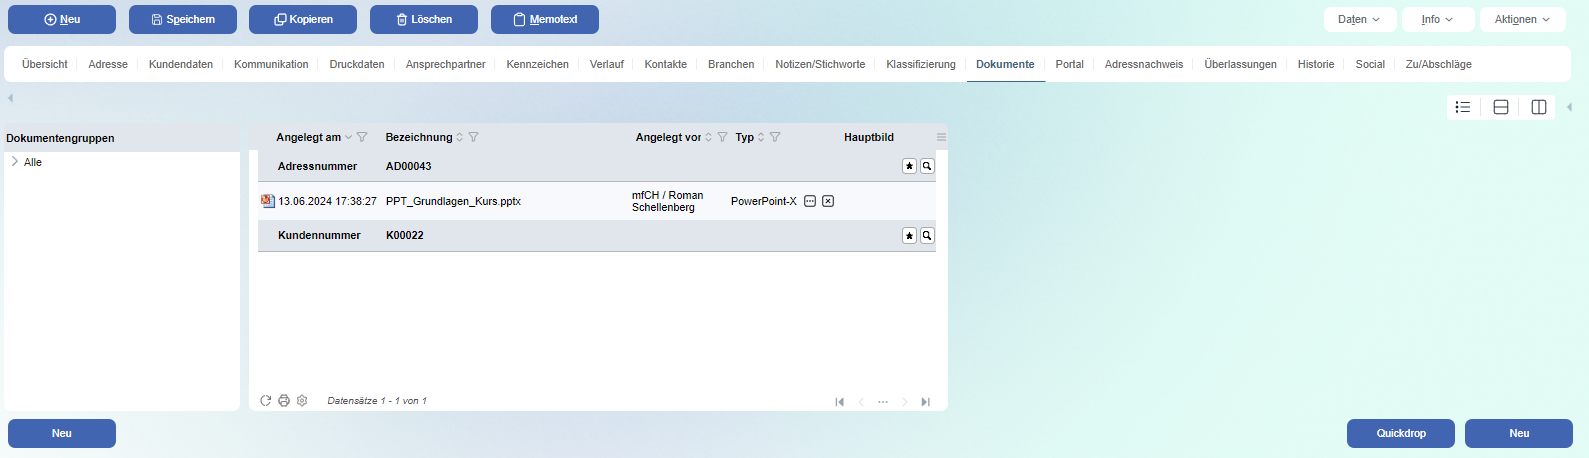
Task: Expand the Alle document group
Action: pyautogui.click(x=14, y=162)
